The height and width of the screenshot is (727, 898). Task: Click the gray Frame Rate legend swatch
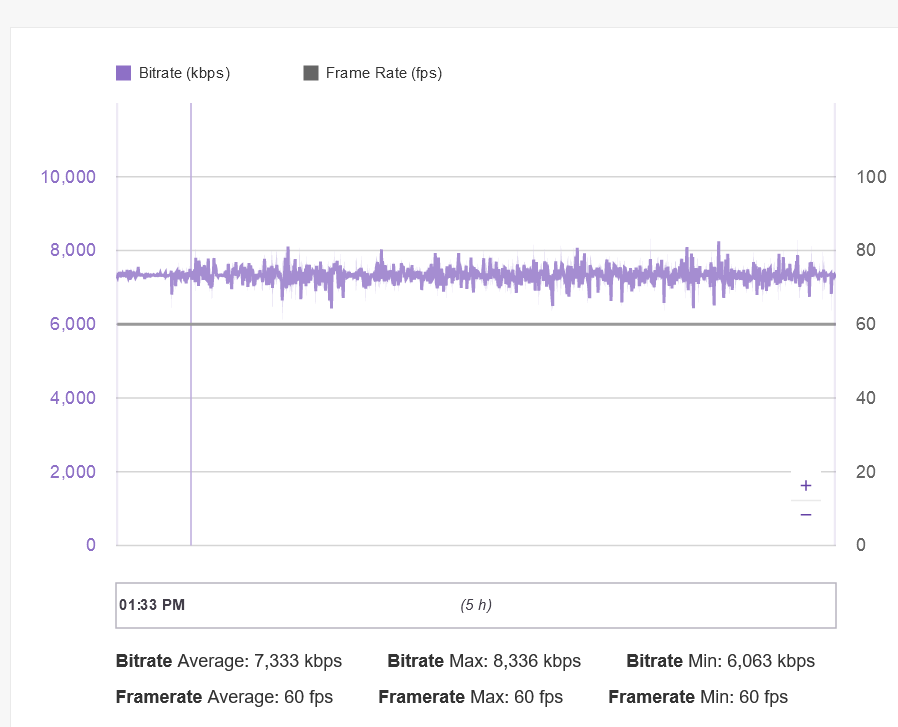311,73
